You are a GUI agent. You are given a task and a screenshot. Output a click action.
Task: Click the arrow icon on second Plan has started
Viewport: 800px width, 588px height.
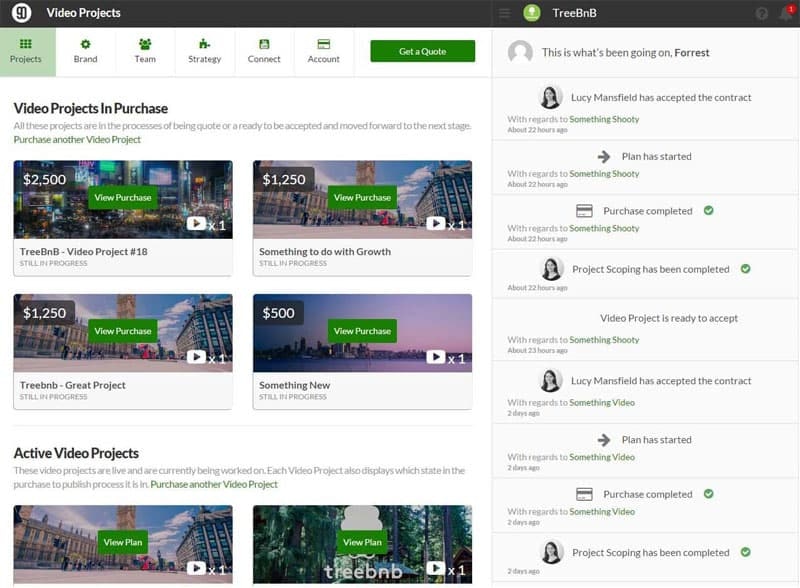604,440
